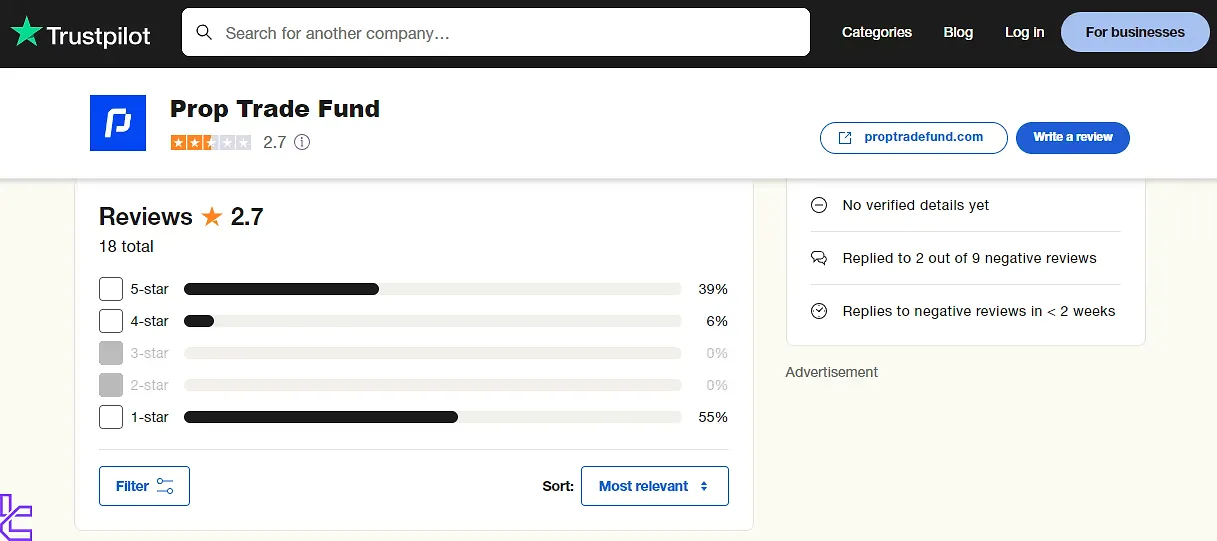Click the Prop Trade Fund logo
The height and width of the screenshot is (541, 1217).
tap(118, 123)
